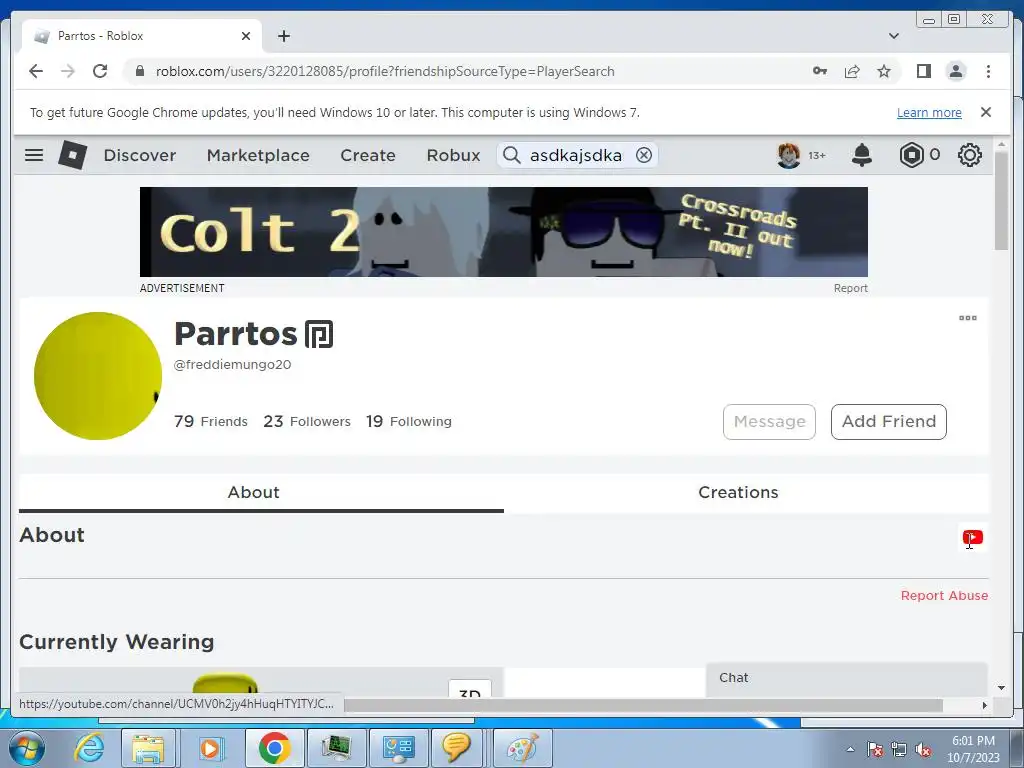The image size is (1024, 768).
Task: Click the Roblox logo home icon
Action: (72, 155)
